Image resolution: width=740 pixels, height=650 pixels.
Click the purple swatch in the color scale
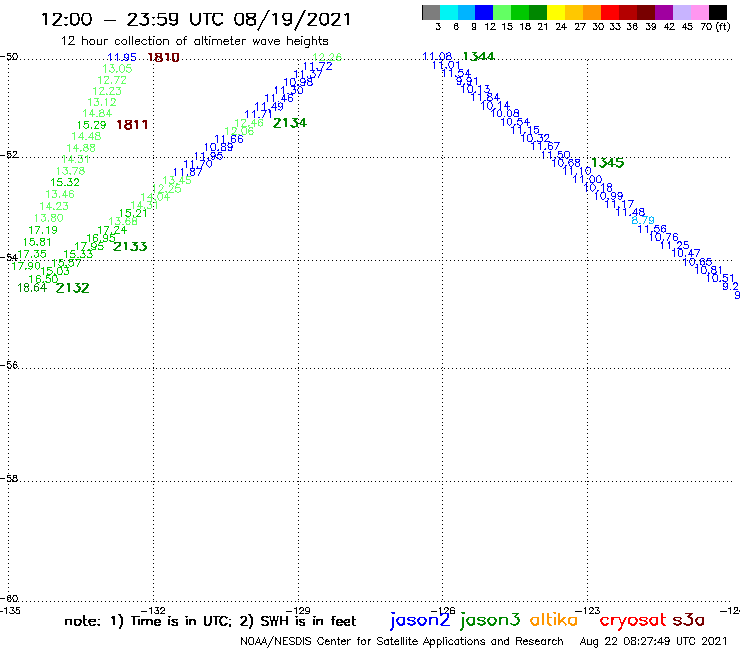(664, 12)
